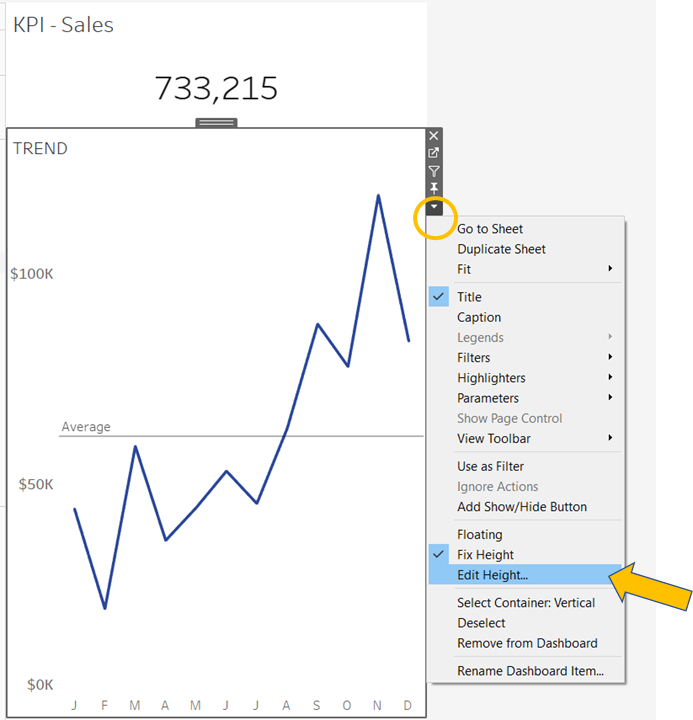Open the More Options caret on the sheet

tap(434, 207)
